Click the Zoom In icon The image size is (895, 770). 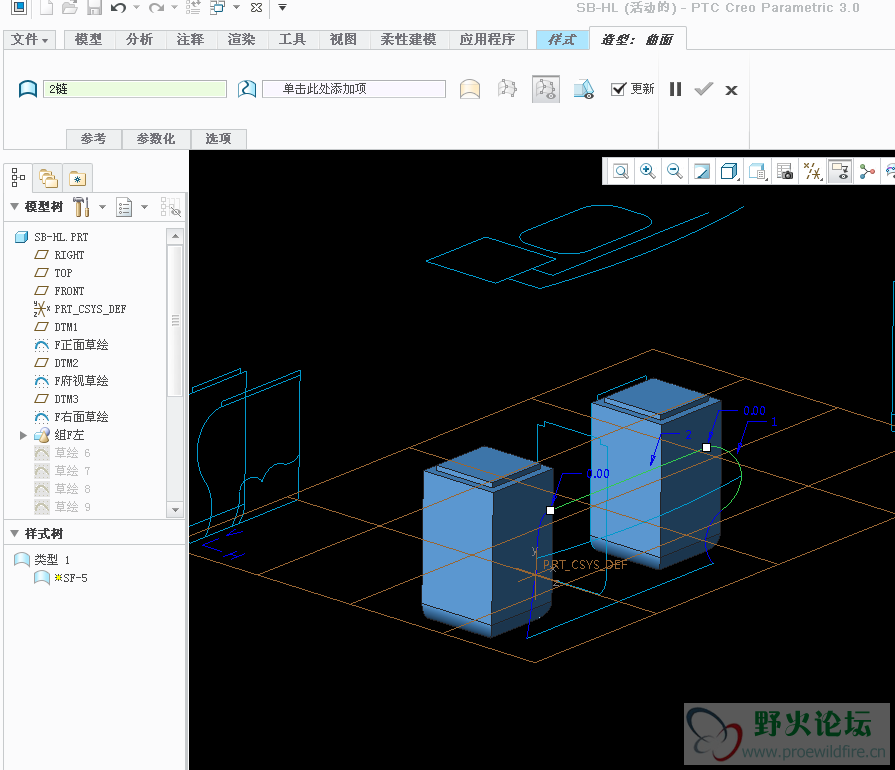coord(647,171)
